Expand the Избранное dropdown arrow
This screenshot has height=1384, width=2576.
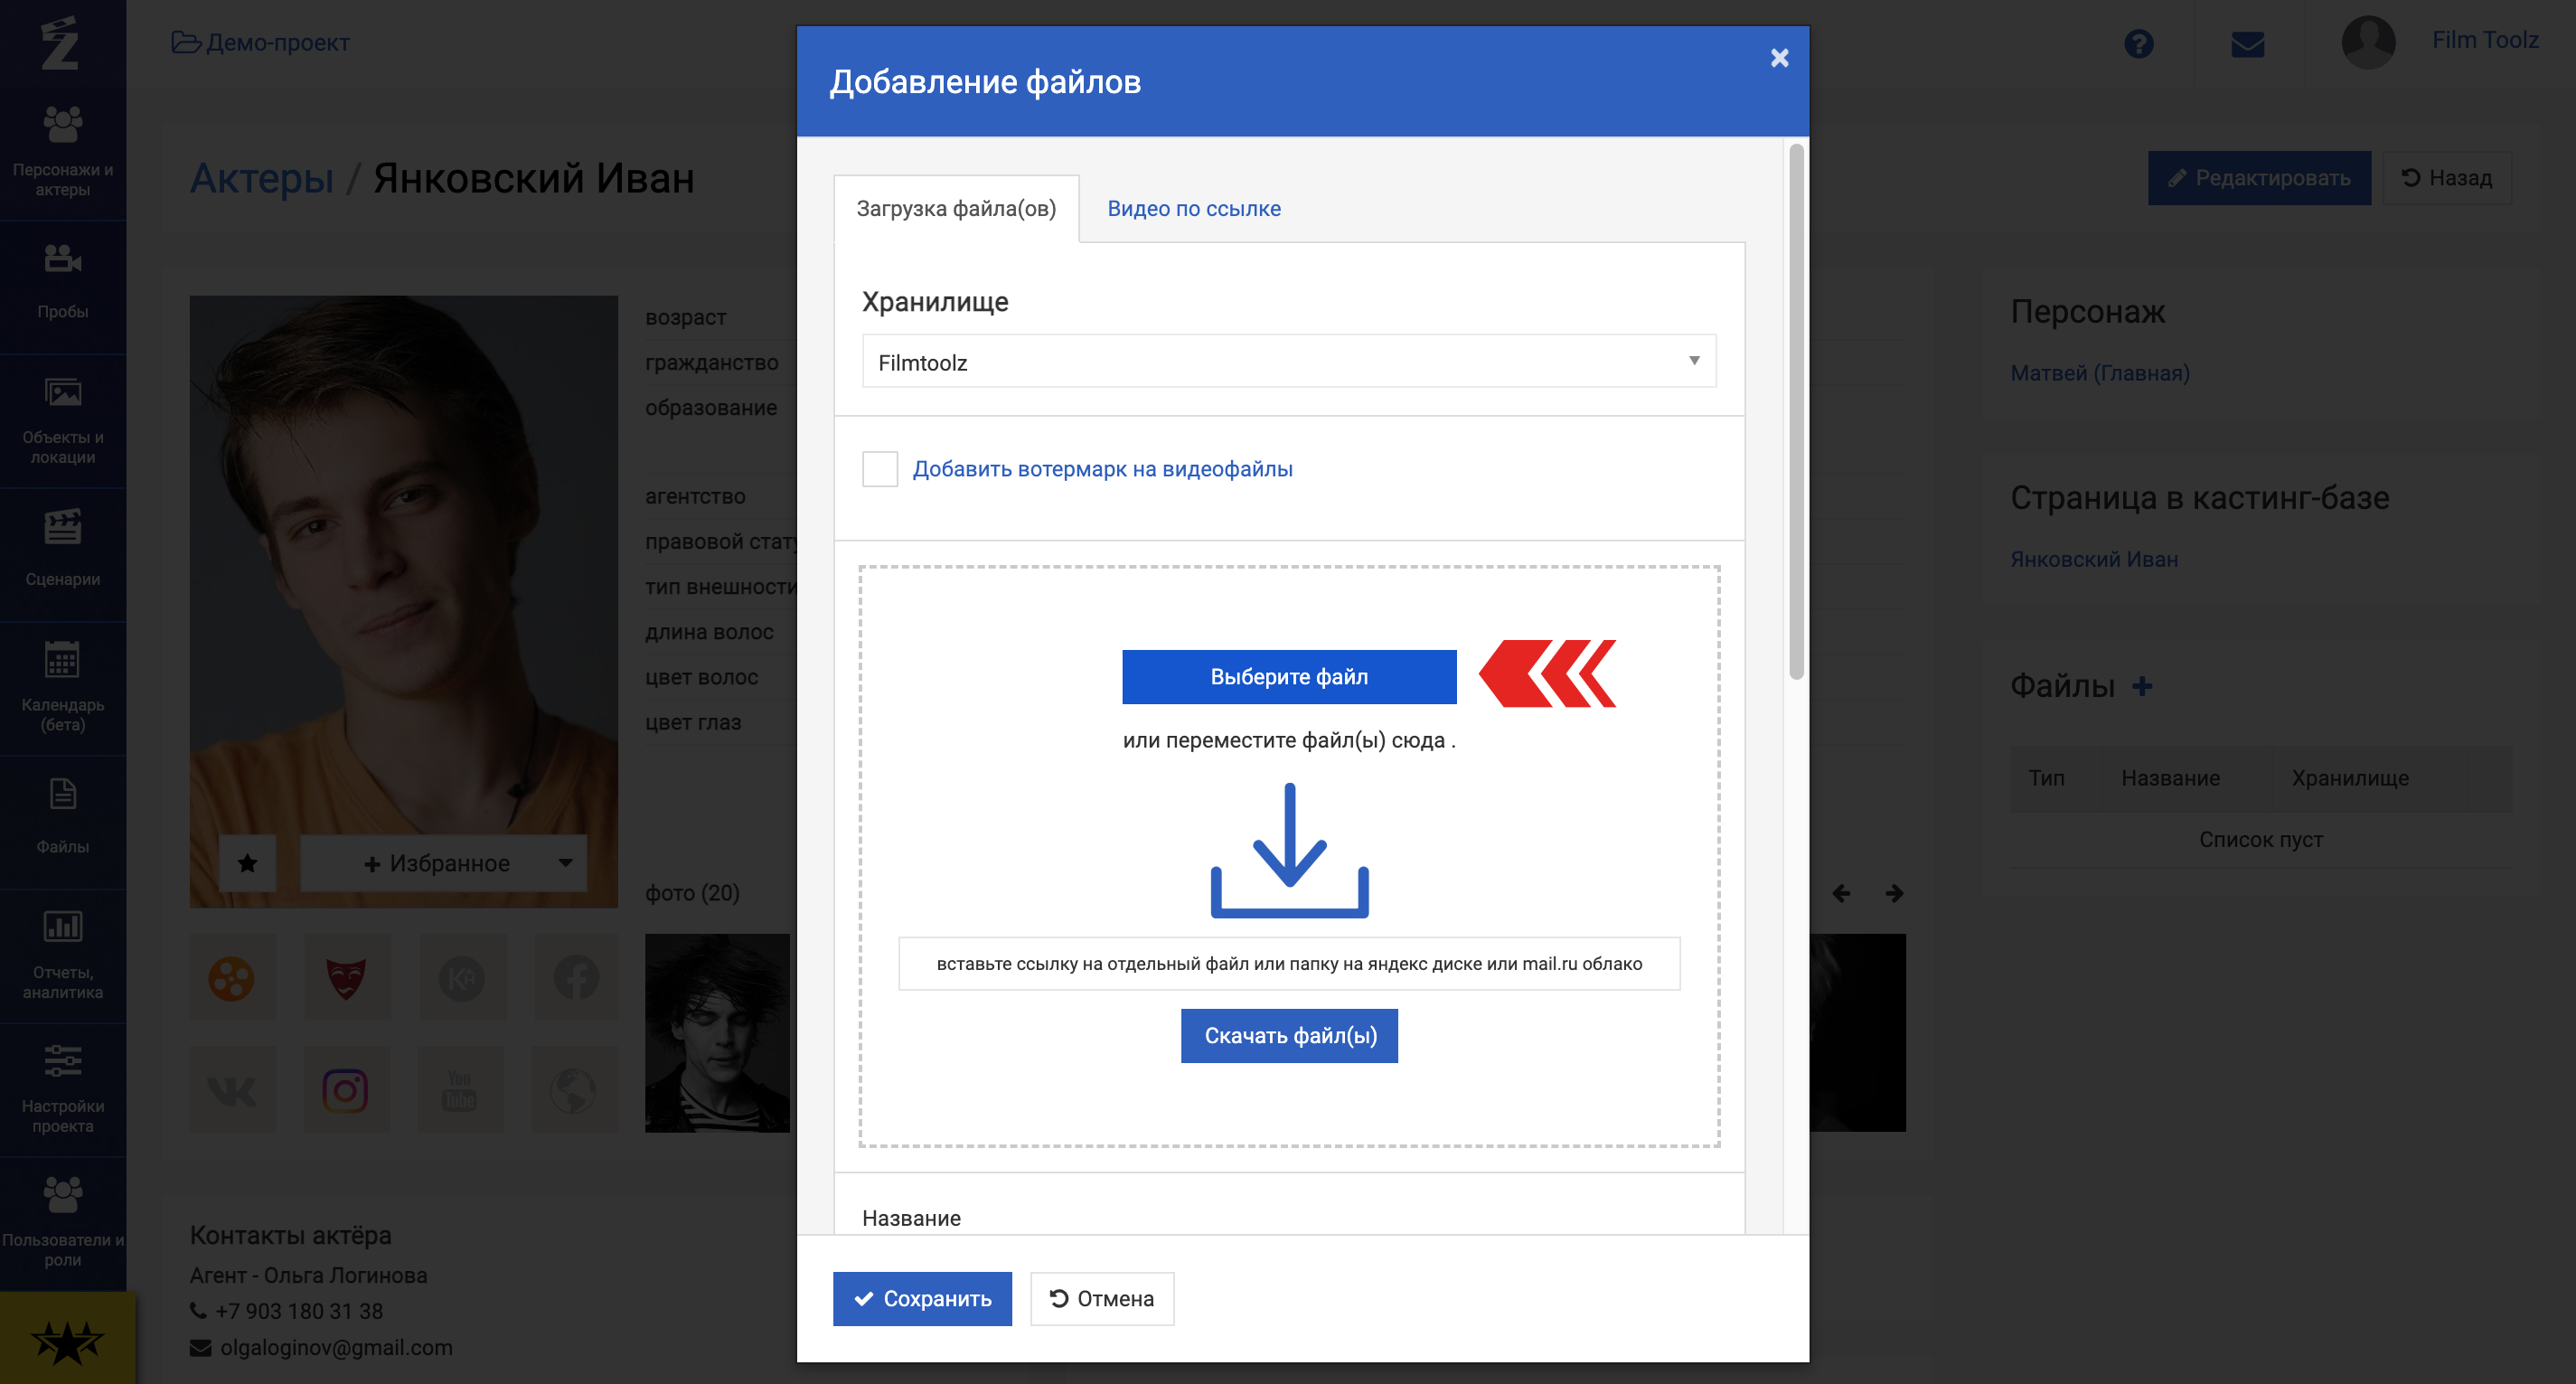coord(565,863)
